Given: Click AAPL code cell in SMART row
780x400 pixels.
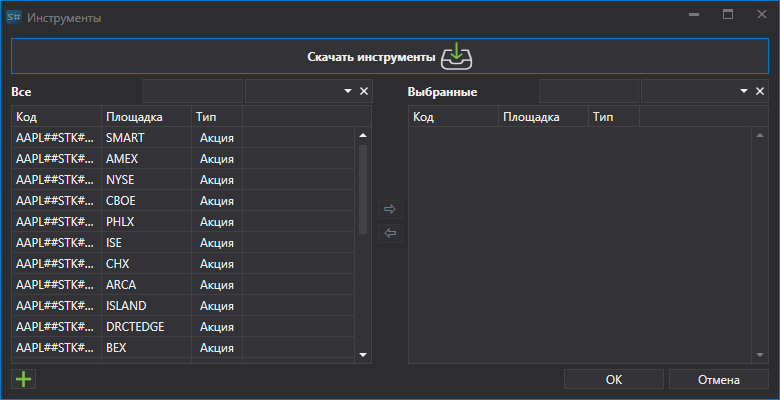Looking at the screenshot, I should (x=57, y=138).
